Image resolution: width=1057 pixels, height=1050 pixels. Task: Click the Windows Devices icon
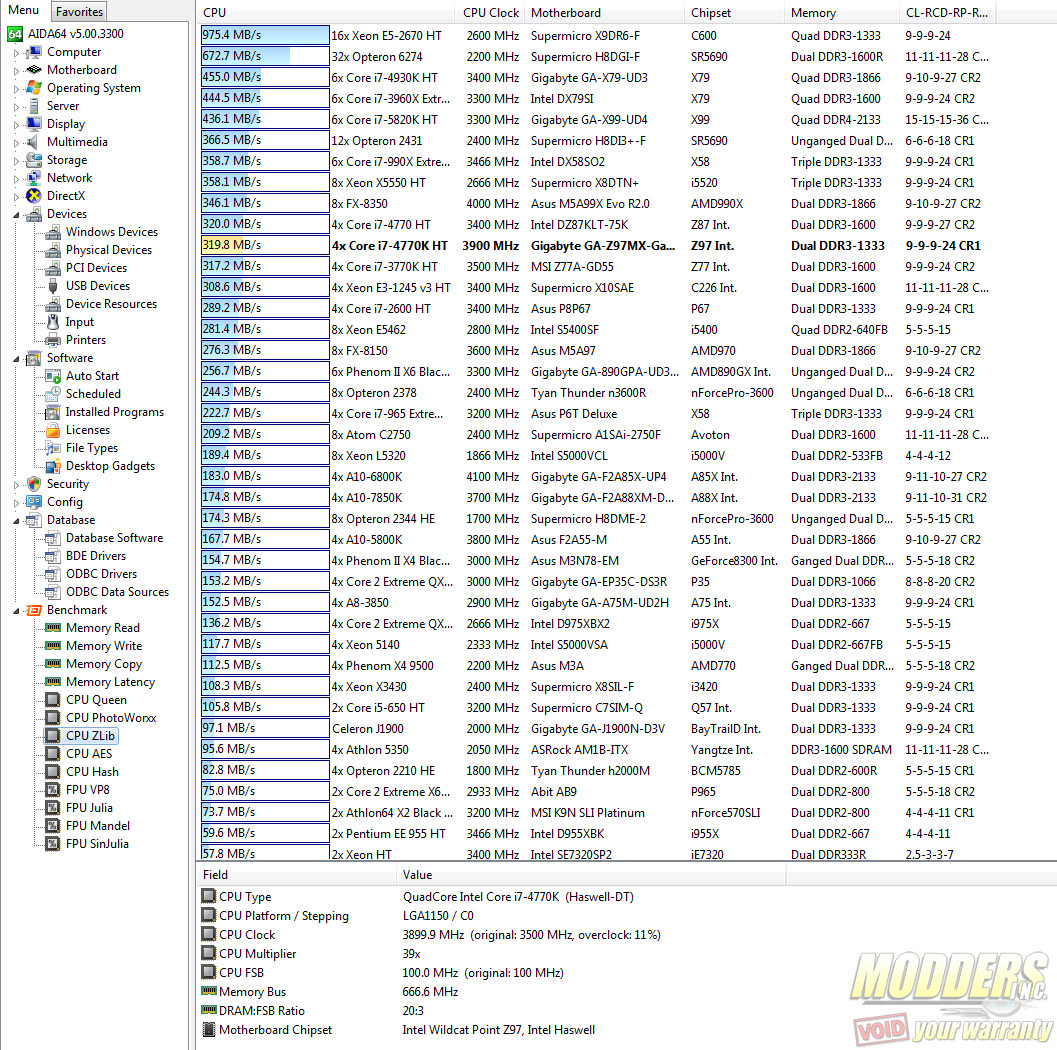pyautogui.click(x=53, y=232)
